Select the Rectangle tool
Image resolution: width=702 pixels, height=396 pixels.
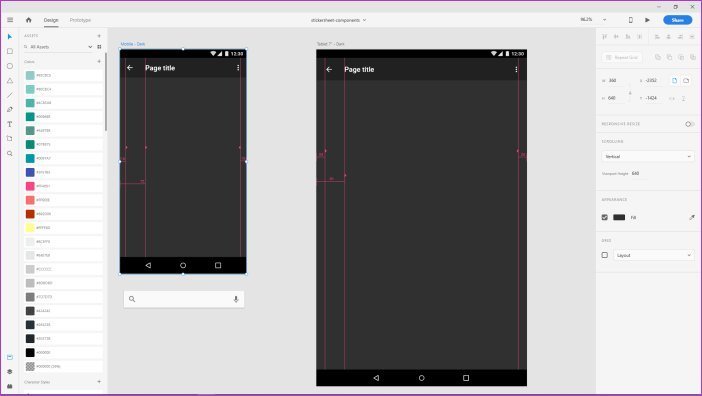click(x=10, y=51)
